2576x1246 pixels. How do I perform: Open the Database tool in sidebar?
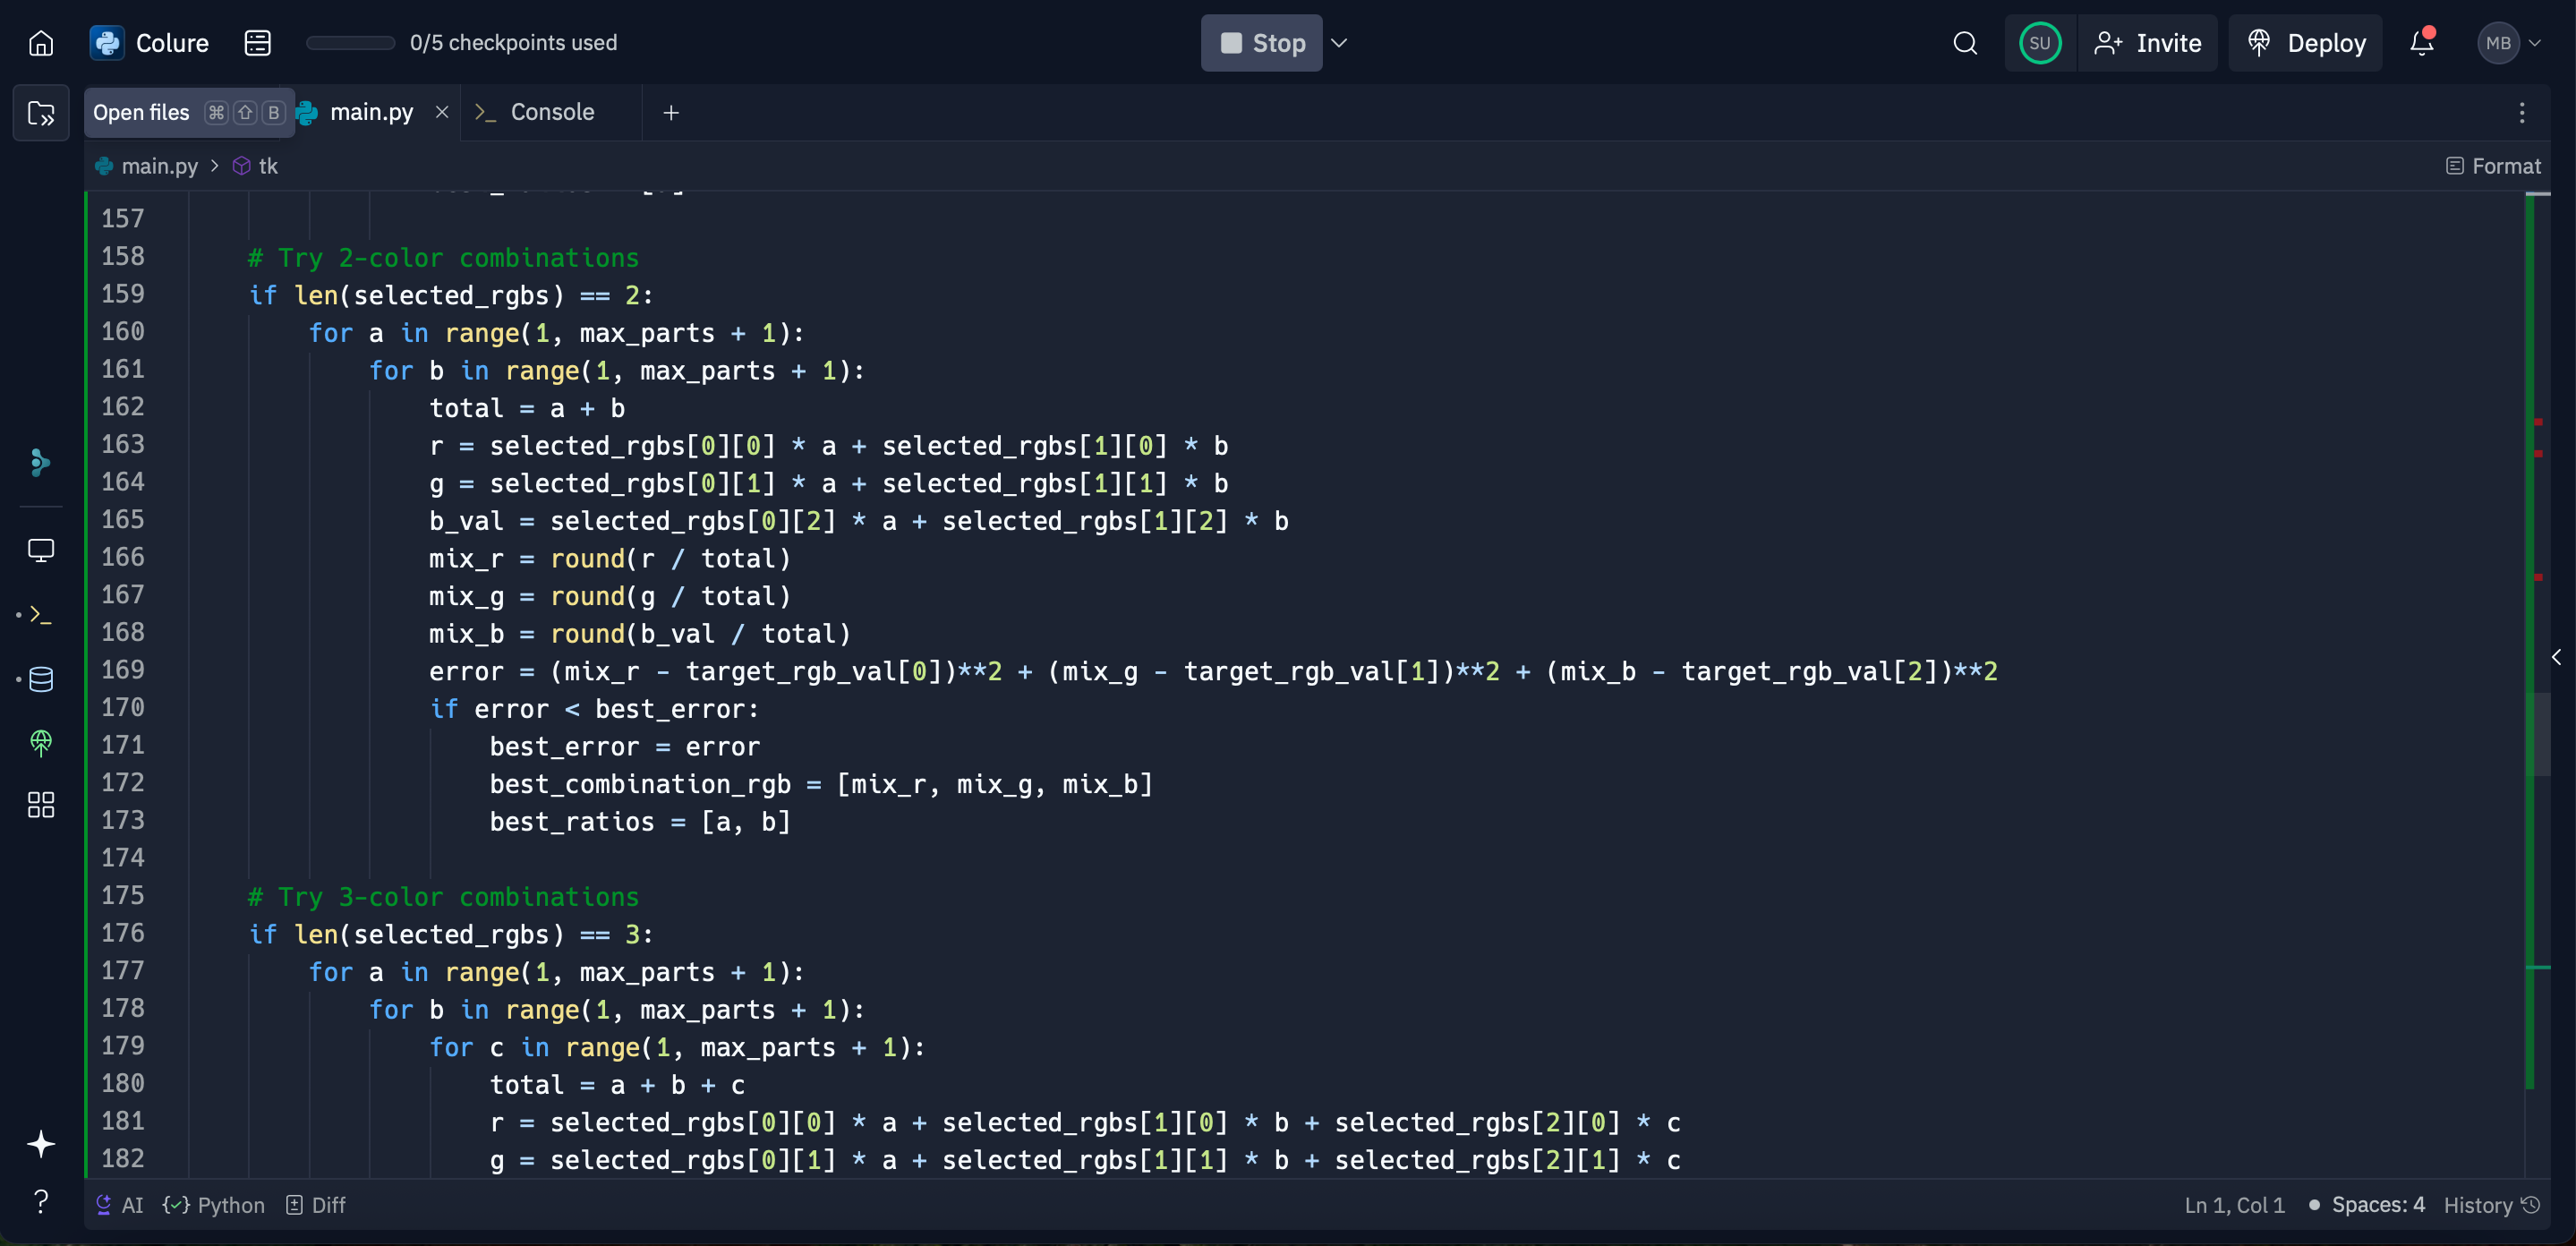tap(41, 680)
